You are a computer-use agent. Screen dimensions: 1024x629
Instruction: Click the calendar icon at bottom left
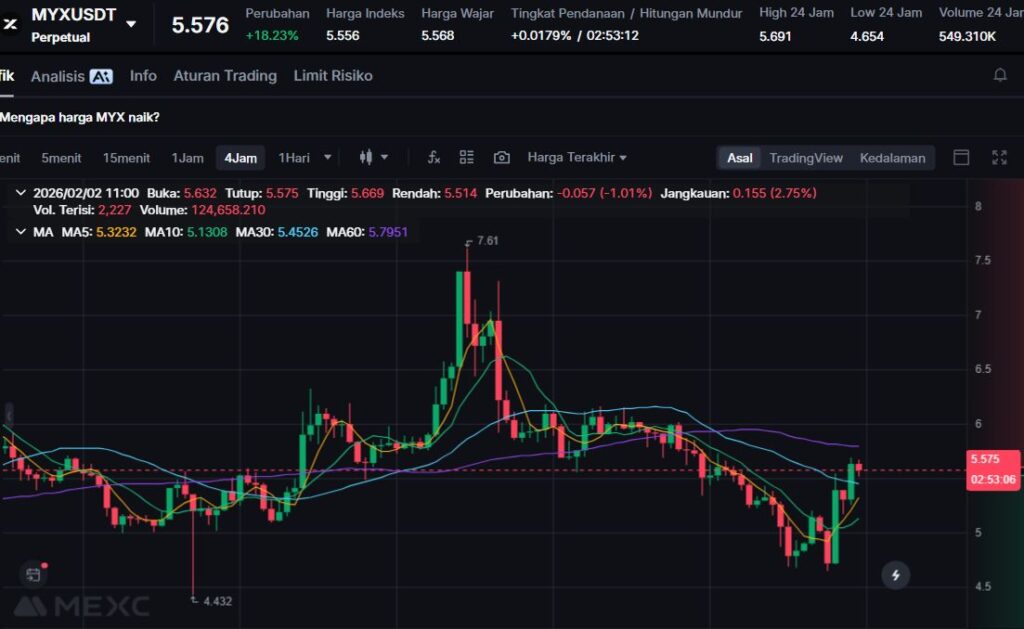coord(33,574)
